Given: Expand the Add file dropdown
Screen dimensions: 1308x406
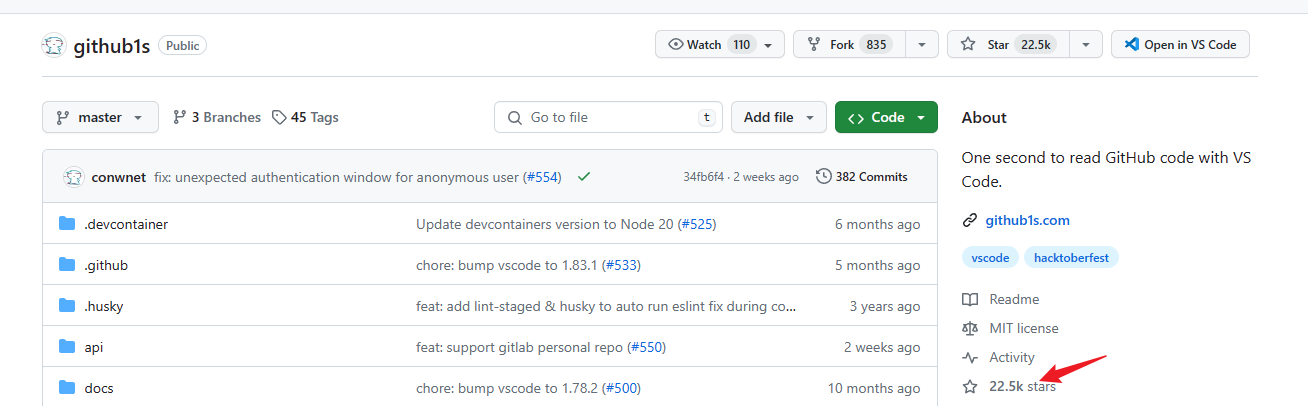Looking at the screenshot, I should click(x=778, y=117).
